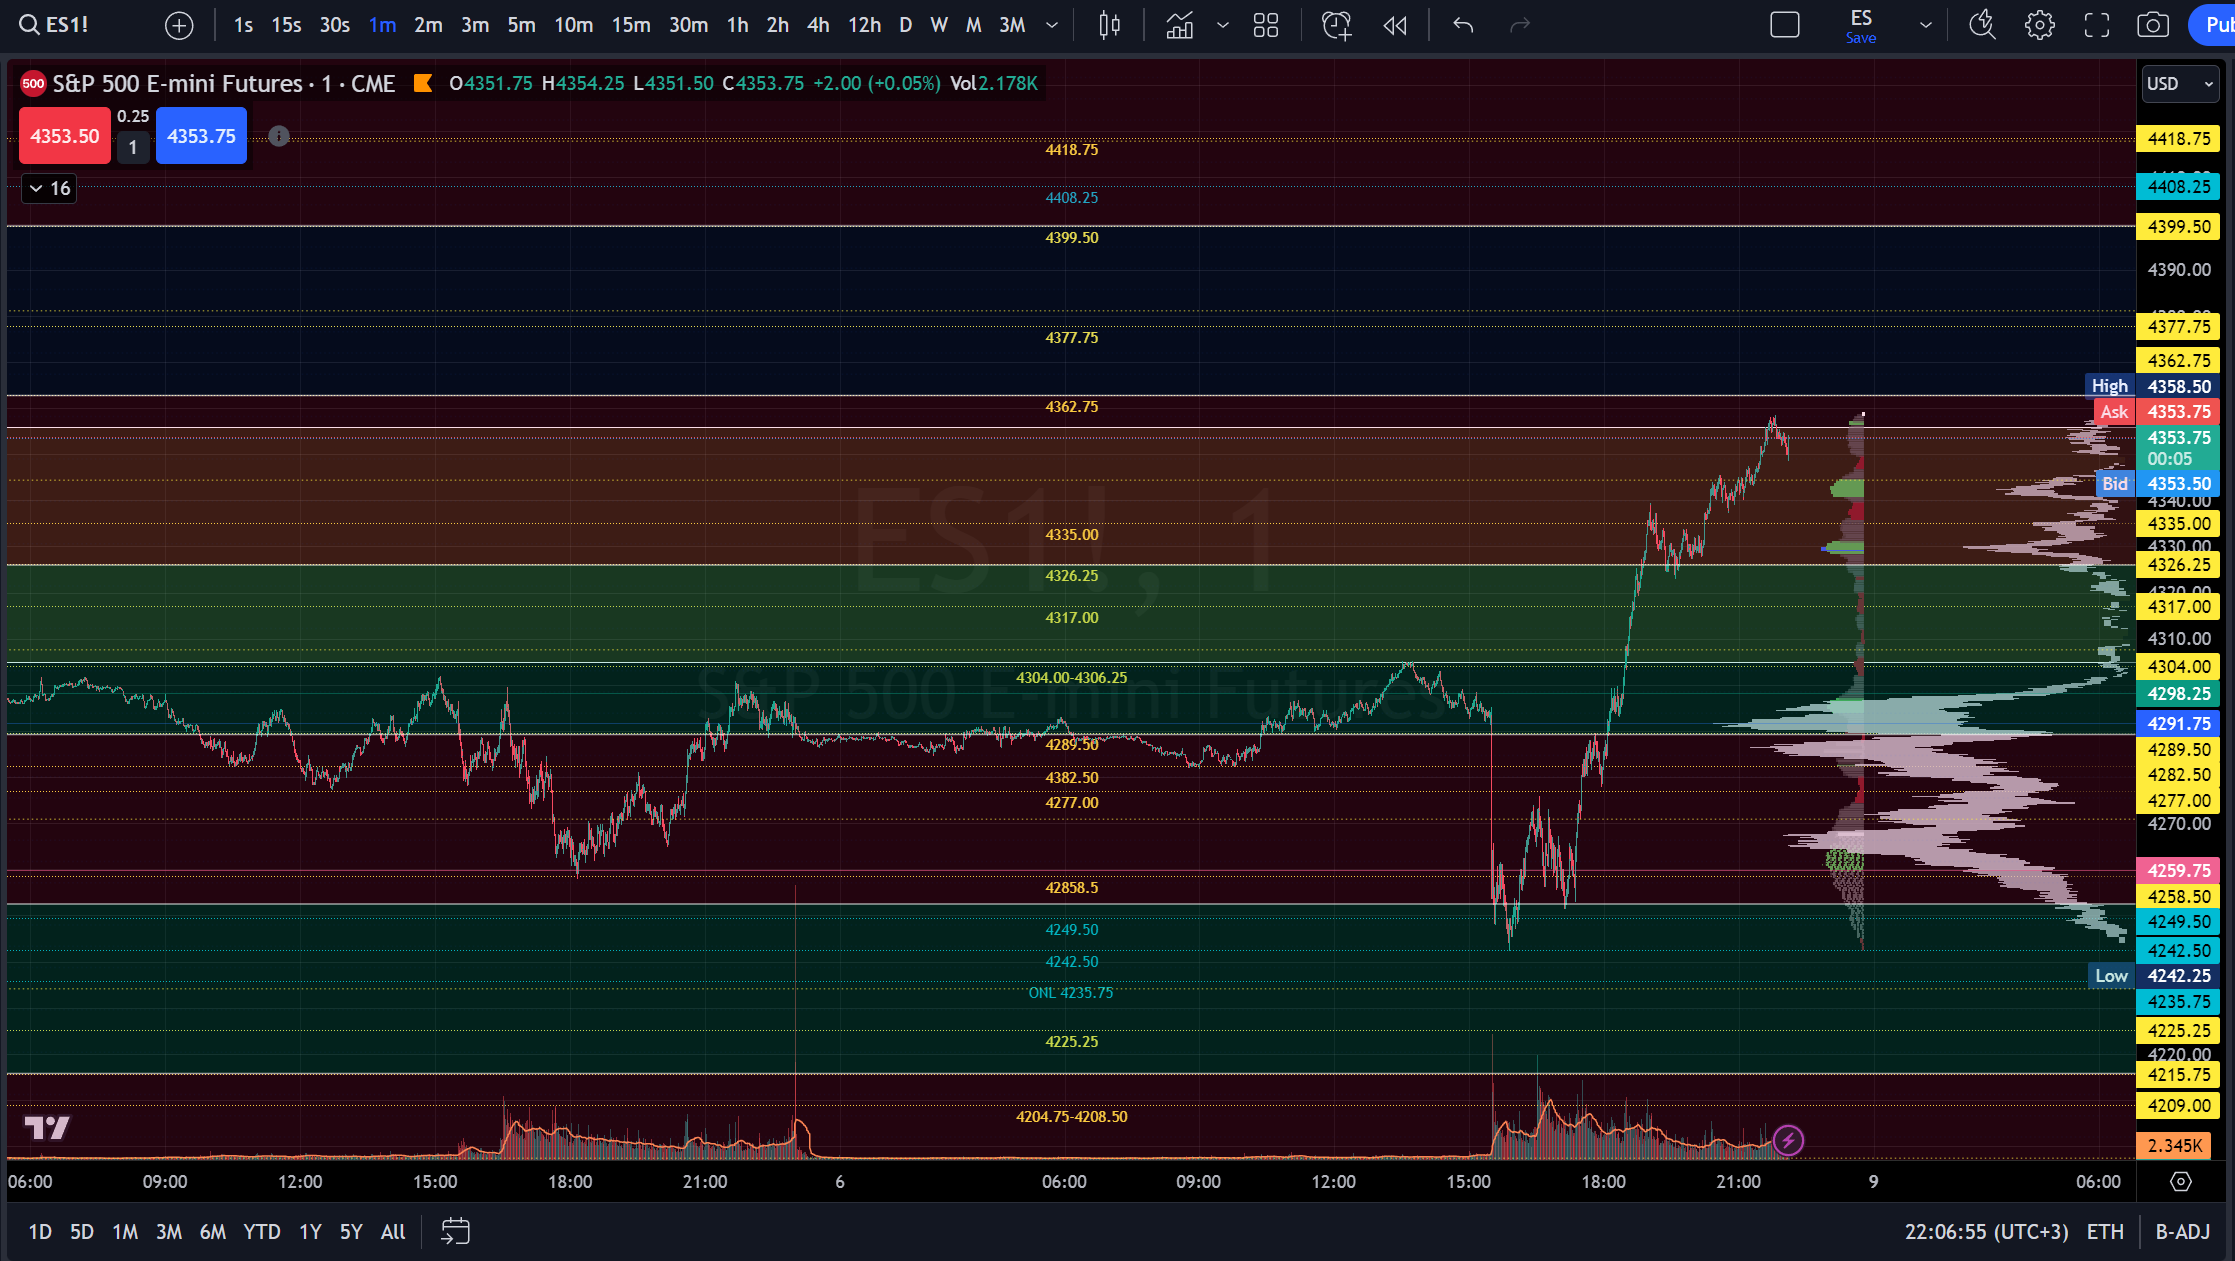The width and height of the screenshot is (2235, 1261).
Task: Click the symbol title S&P 500 E-mini Futures
Action: (x=178, y=84)
